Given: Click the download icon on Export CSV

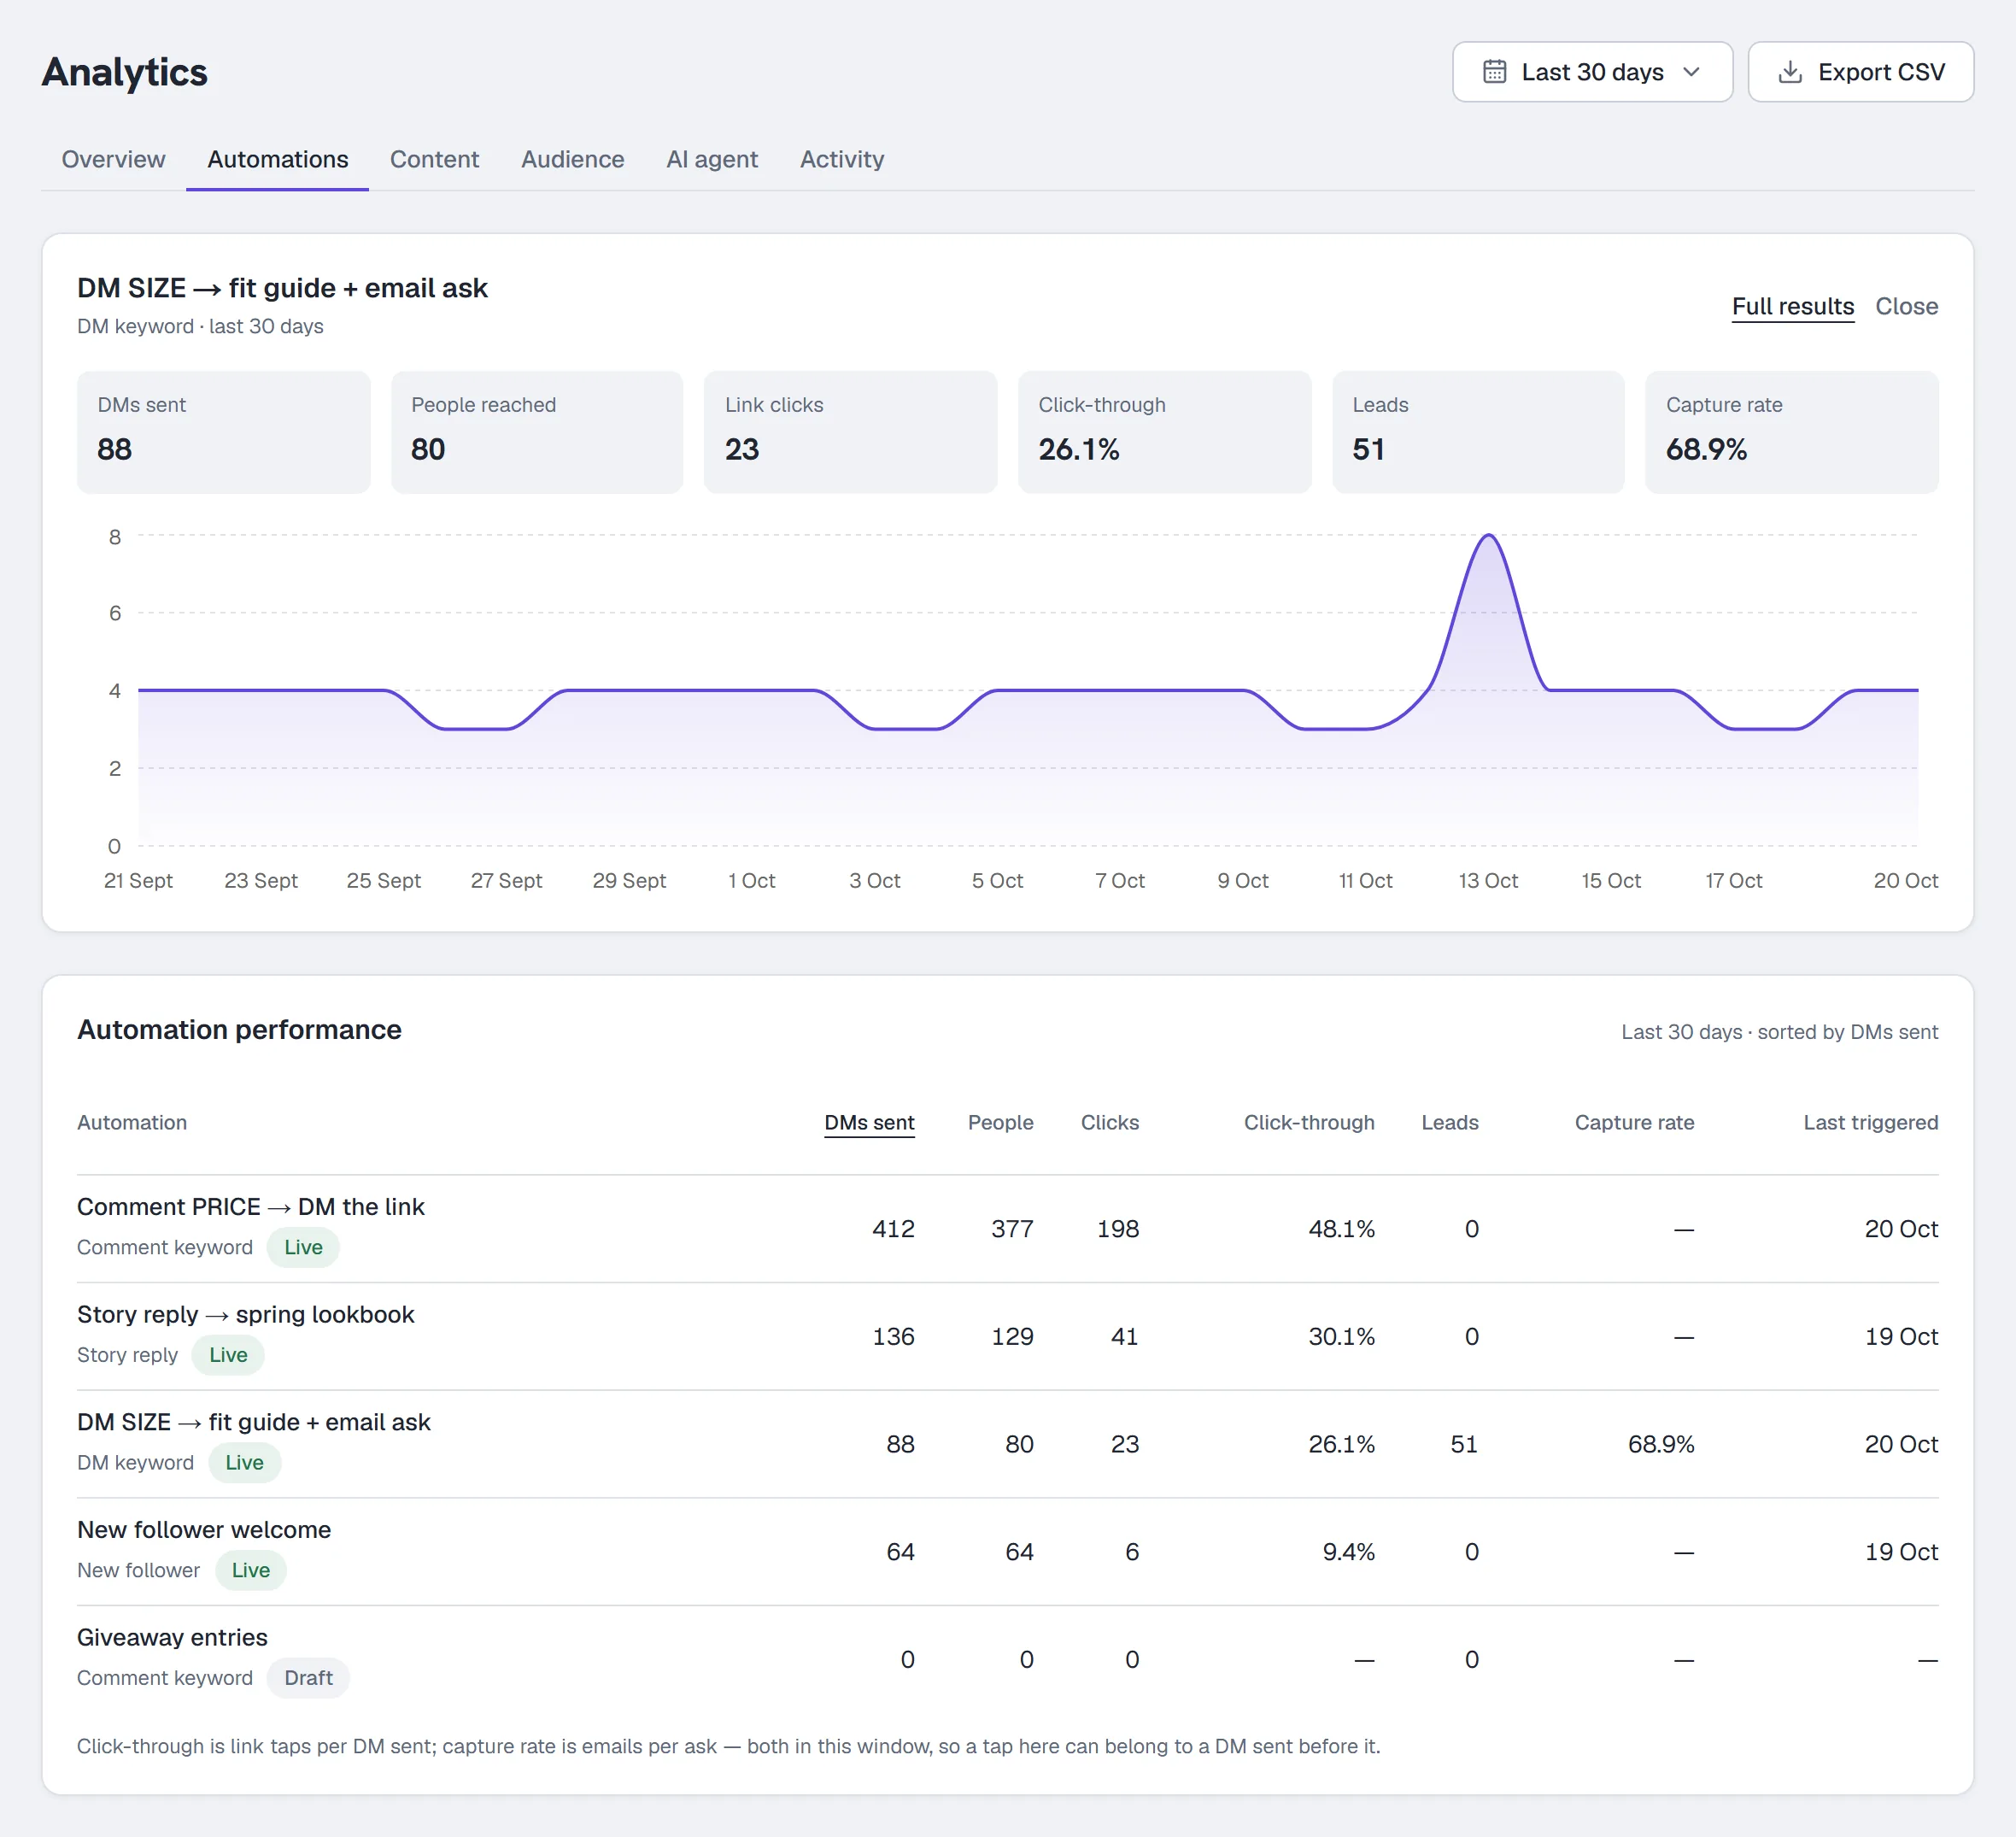Looking at the screenshot, I should (1790, 72).
